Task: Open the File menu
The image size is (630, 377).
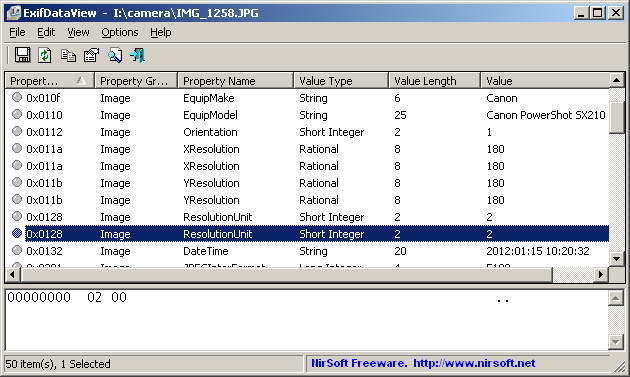Action: (x=17, y=32)
